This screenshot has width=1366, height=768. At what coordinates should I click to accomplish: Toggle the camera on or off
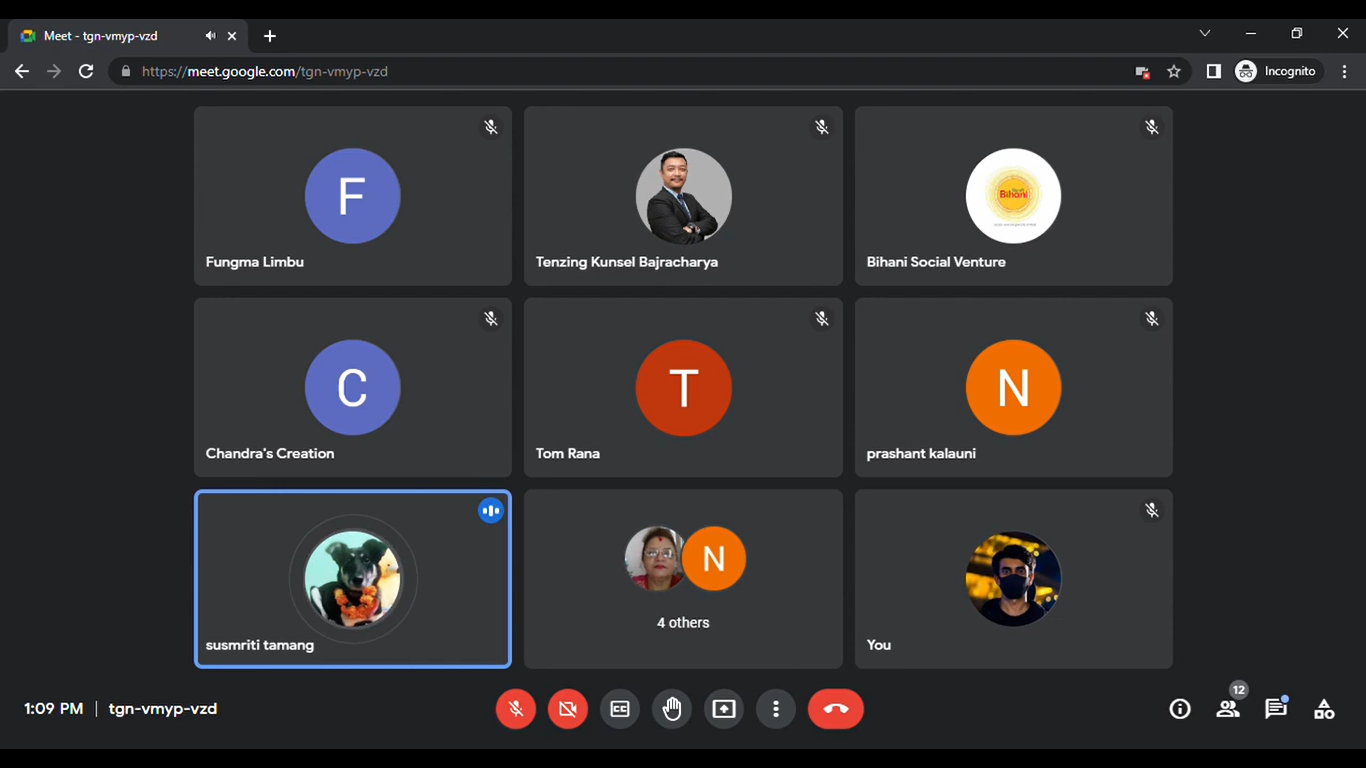pyautogui.click(x=568, y=709)
